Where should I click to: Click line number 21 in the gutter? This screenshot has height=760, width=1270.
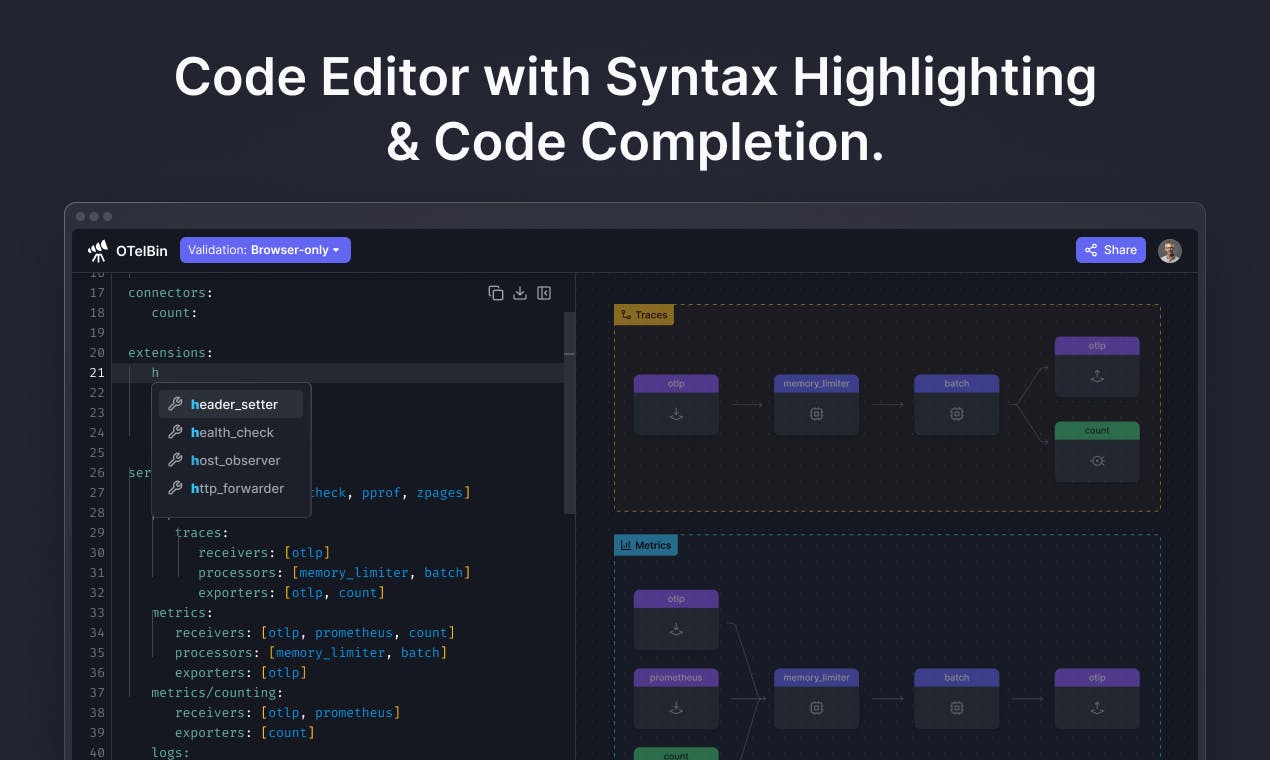[97, 372]
